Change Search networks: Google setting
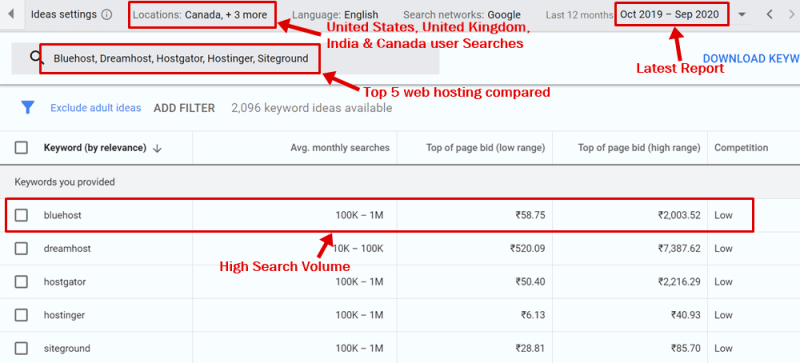 point(462,15)
